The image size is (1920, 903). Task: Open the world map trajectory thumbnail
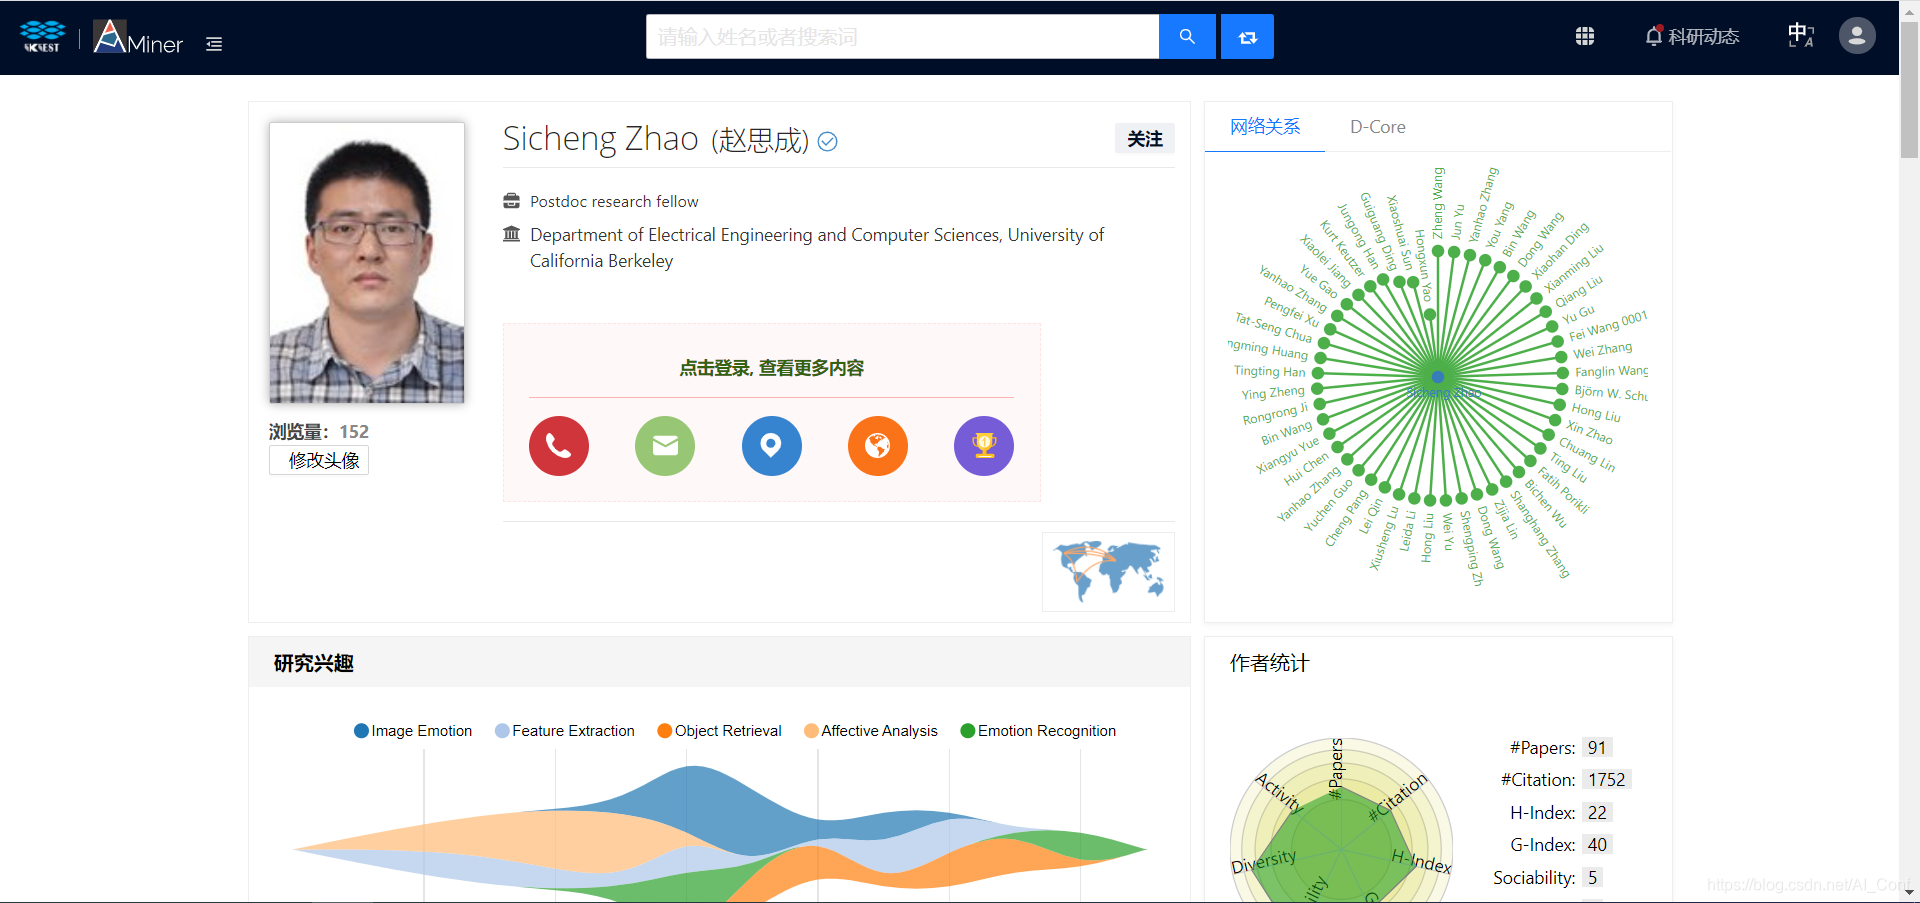point(1108,571)
